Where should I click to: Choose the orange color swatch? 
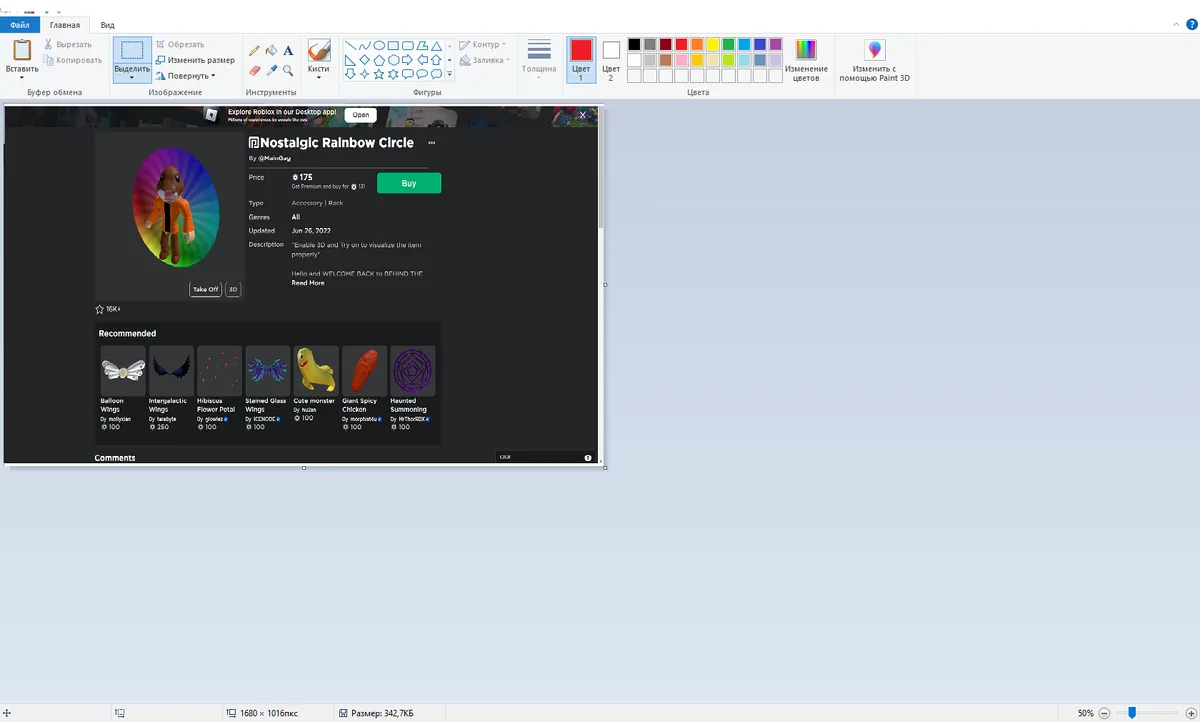697,45
